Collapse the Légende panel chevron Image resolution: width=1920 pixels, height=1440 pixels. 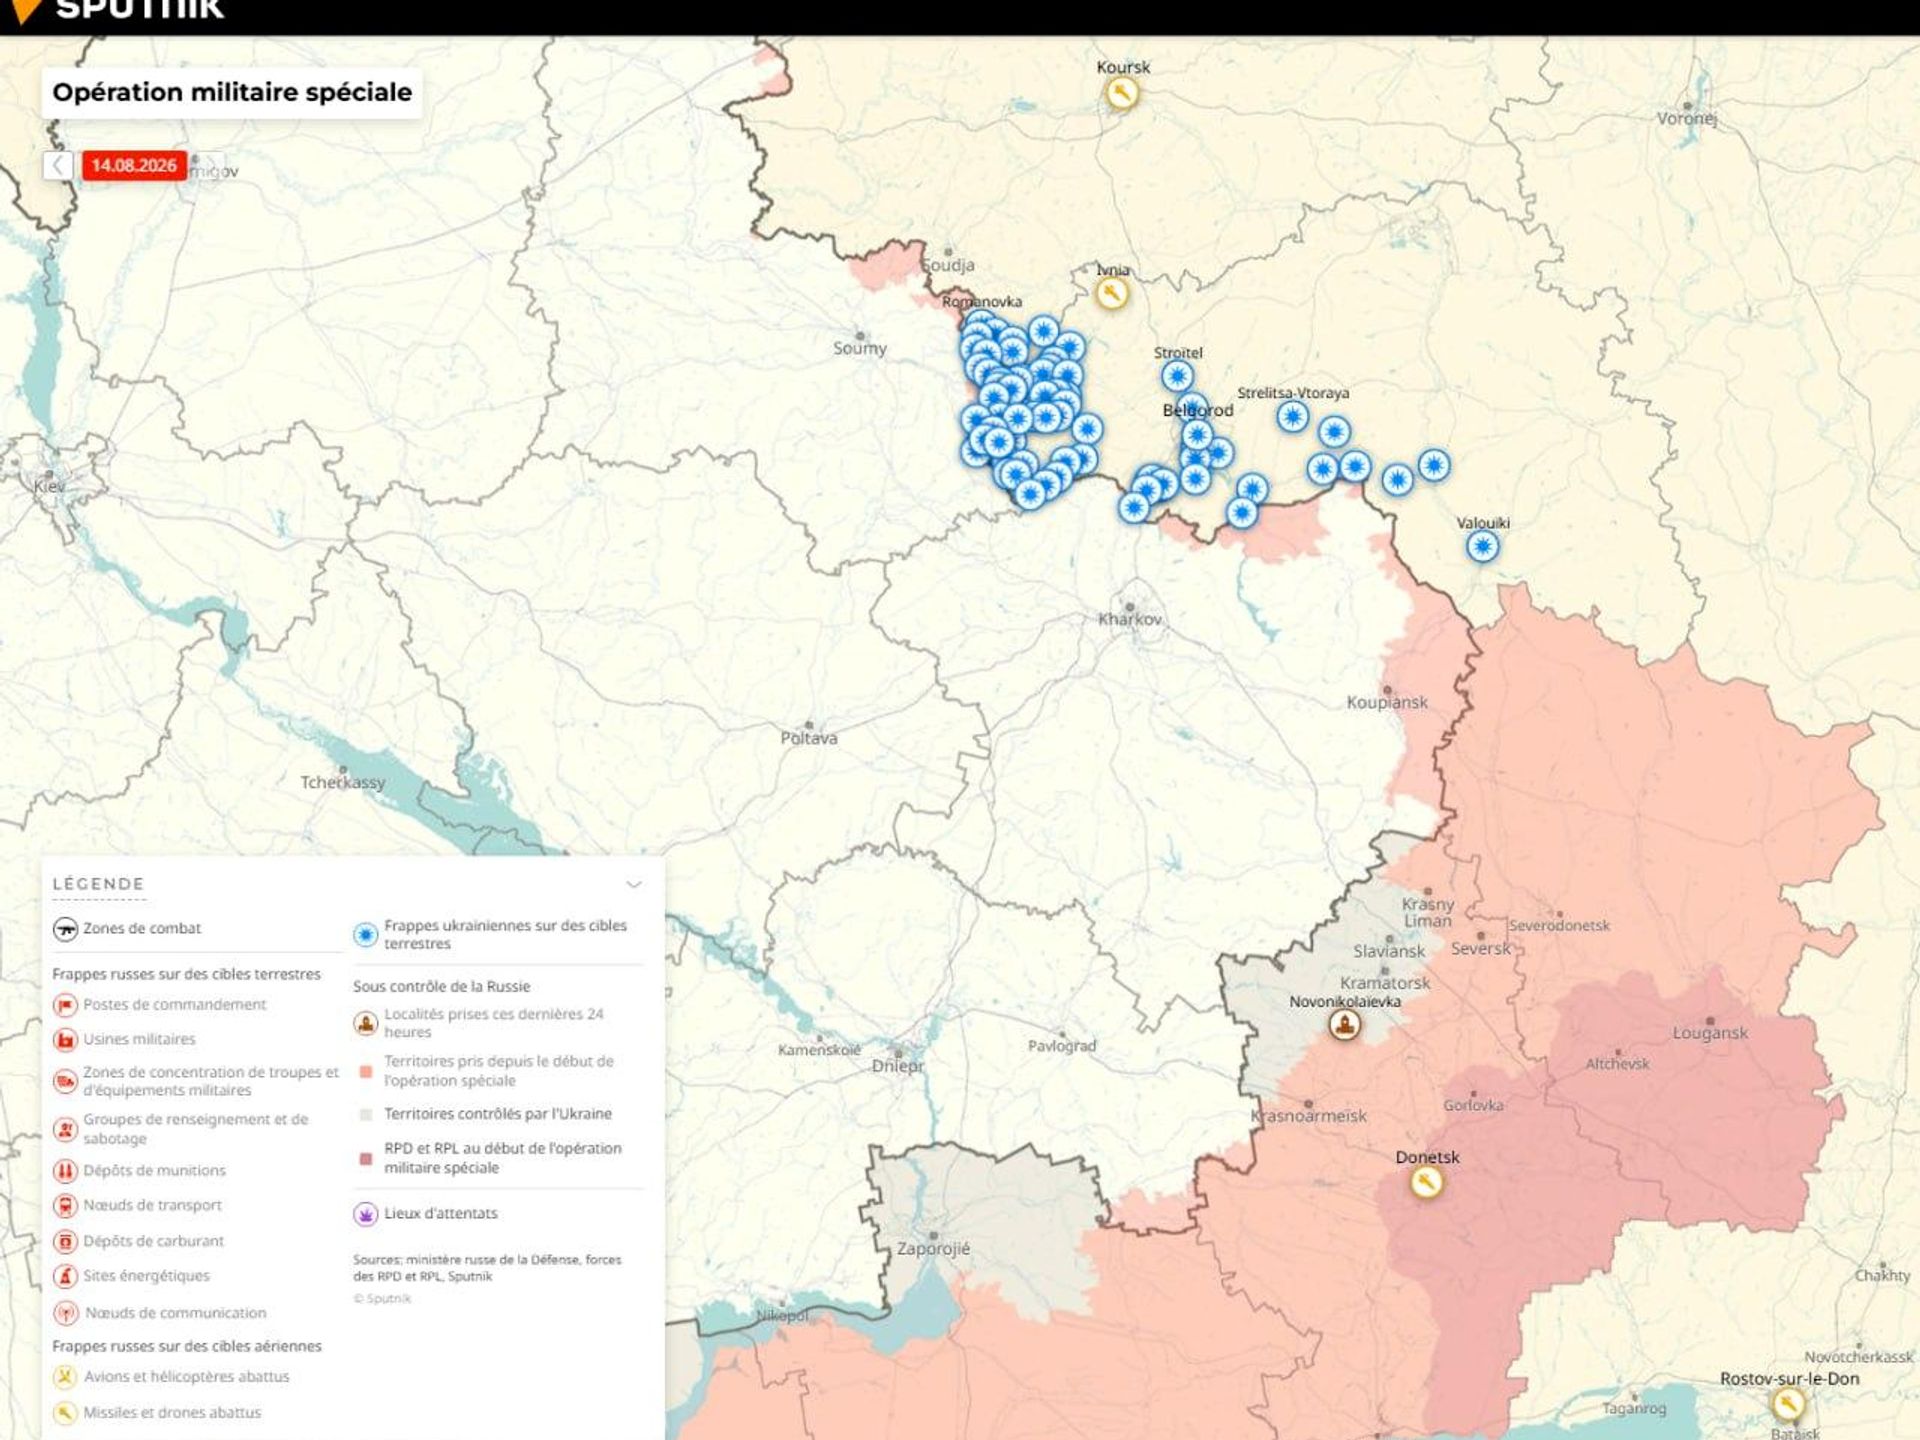pos(633,884)
